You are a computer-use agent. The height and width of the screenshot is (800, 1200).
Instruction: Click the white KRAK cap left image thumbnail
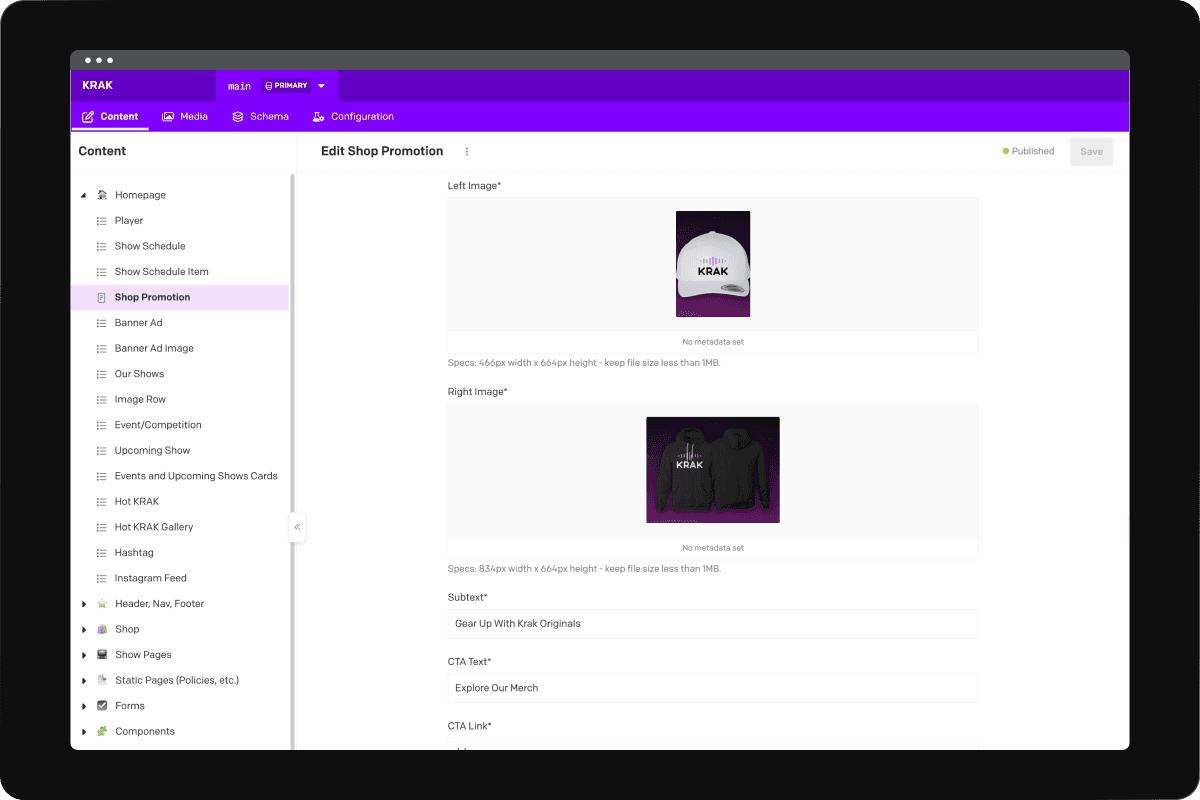click(x=713, y=264)
